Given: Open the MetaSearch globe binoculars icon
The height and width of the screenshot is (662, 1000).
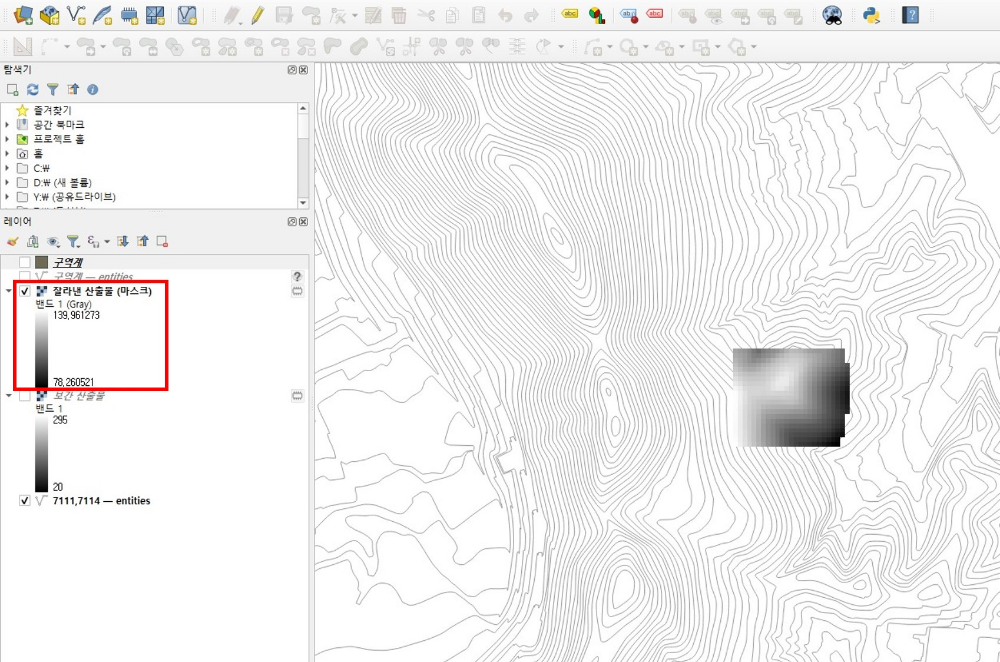Looking at the screenshot, I should point(832,15).
